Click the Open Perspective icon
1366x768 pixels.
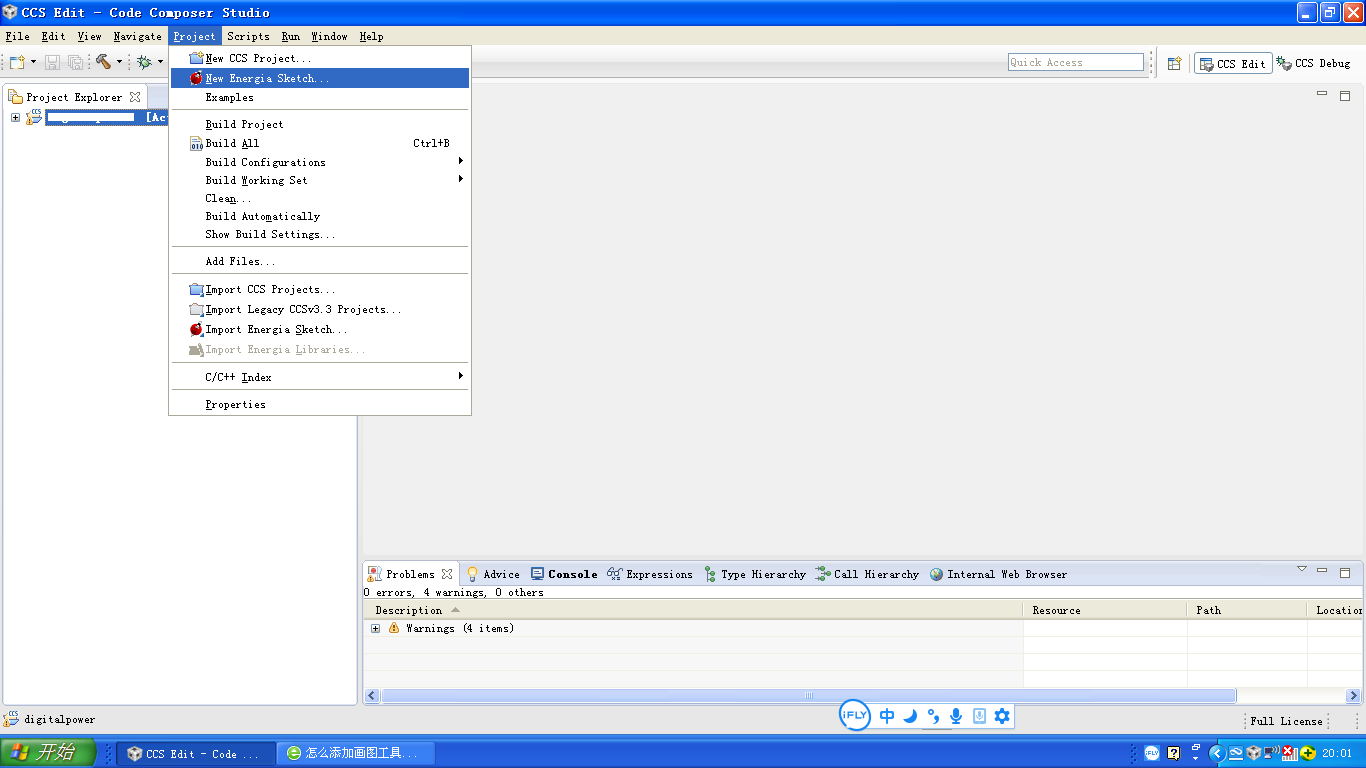pyautogui.click(x=1175, y=63)
